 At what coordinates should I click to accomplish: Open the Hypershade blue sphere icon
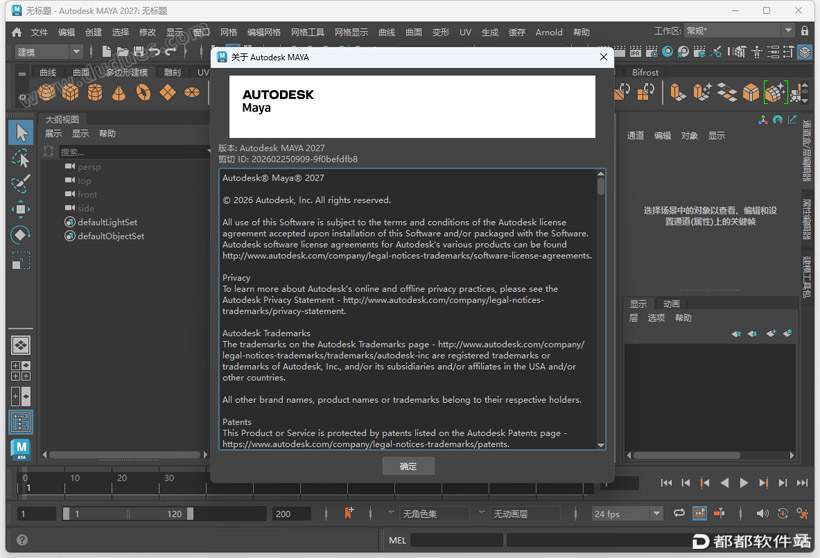(x=667, y=51)
